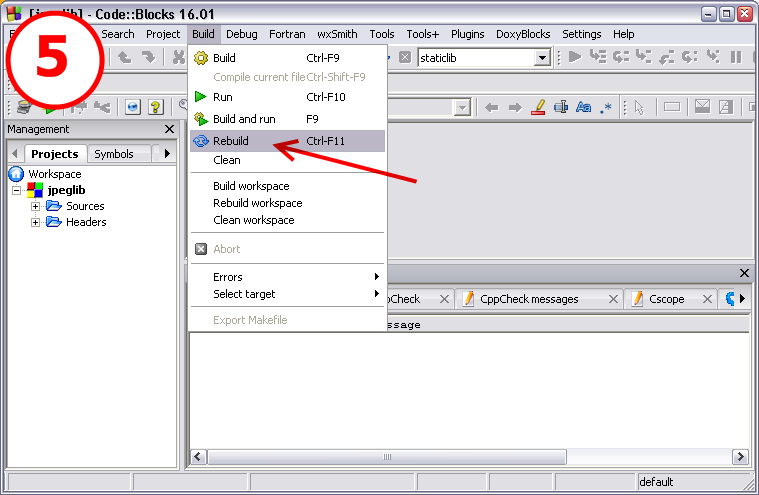
Task: Click the Cut scissors toolbar icon
Action: 179,58
